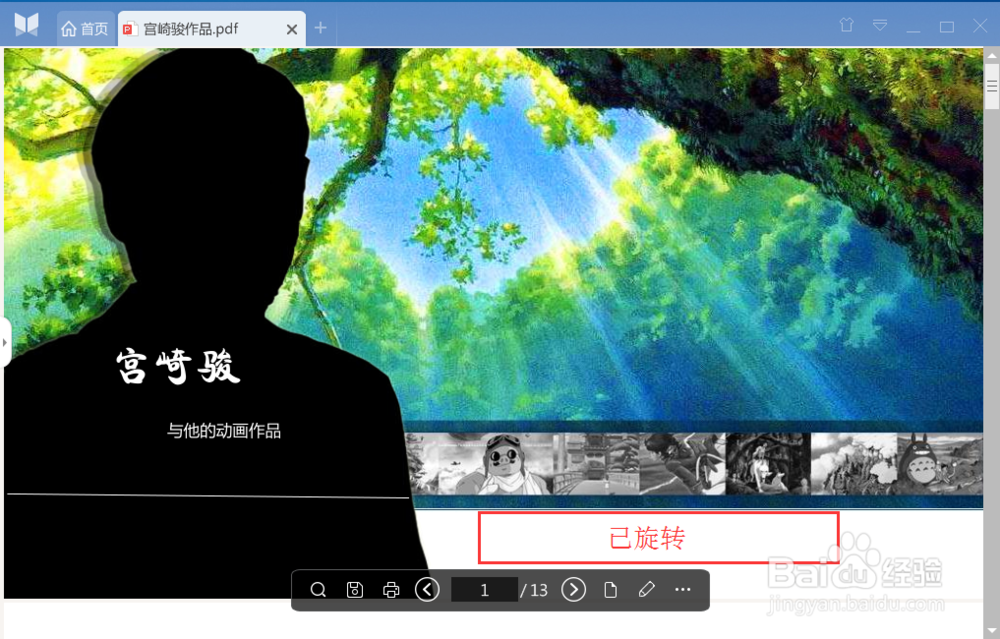1000x639 pixels.
Task: Open search with the magnifier icon
Action: [318, 590]
